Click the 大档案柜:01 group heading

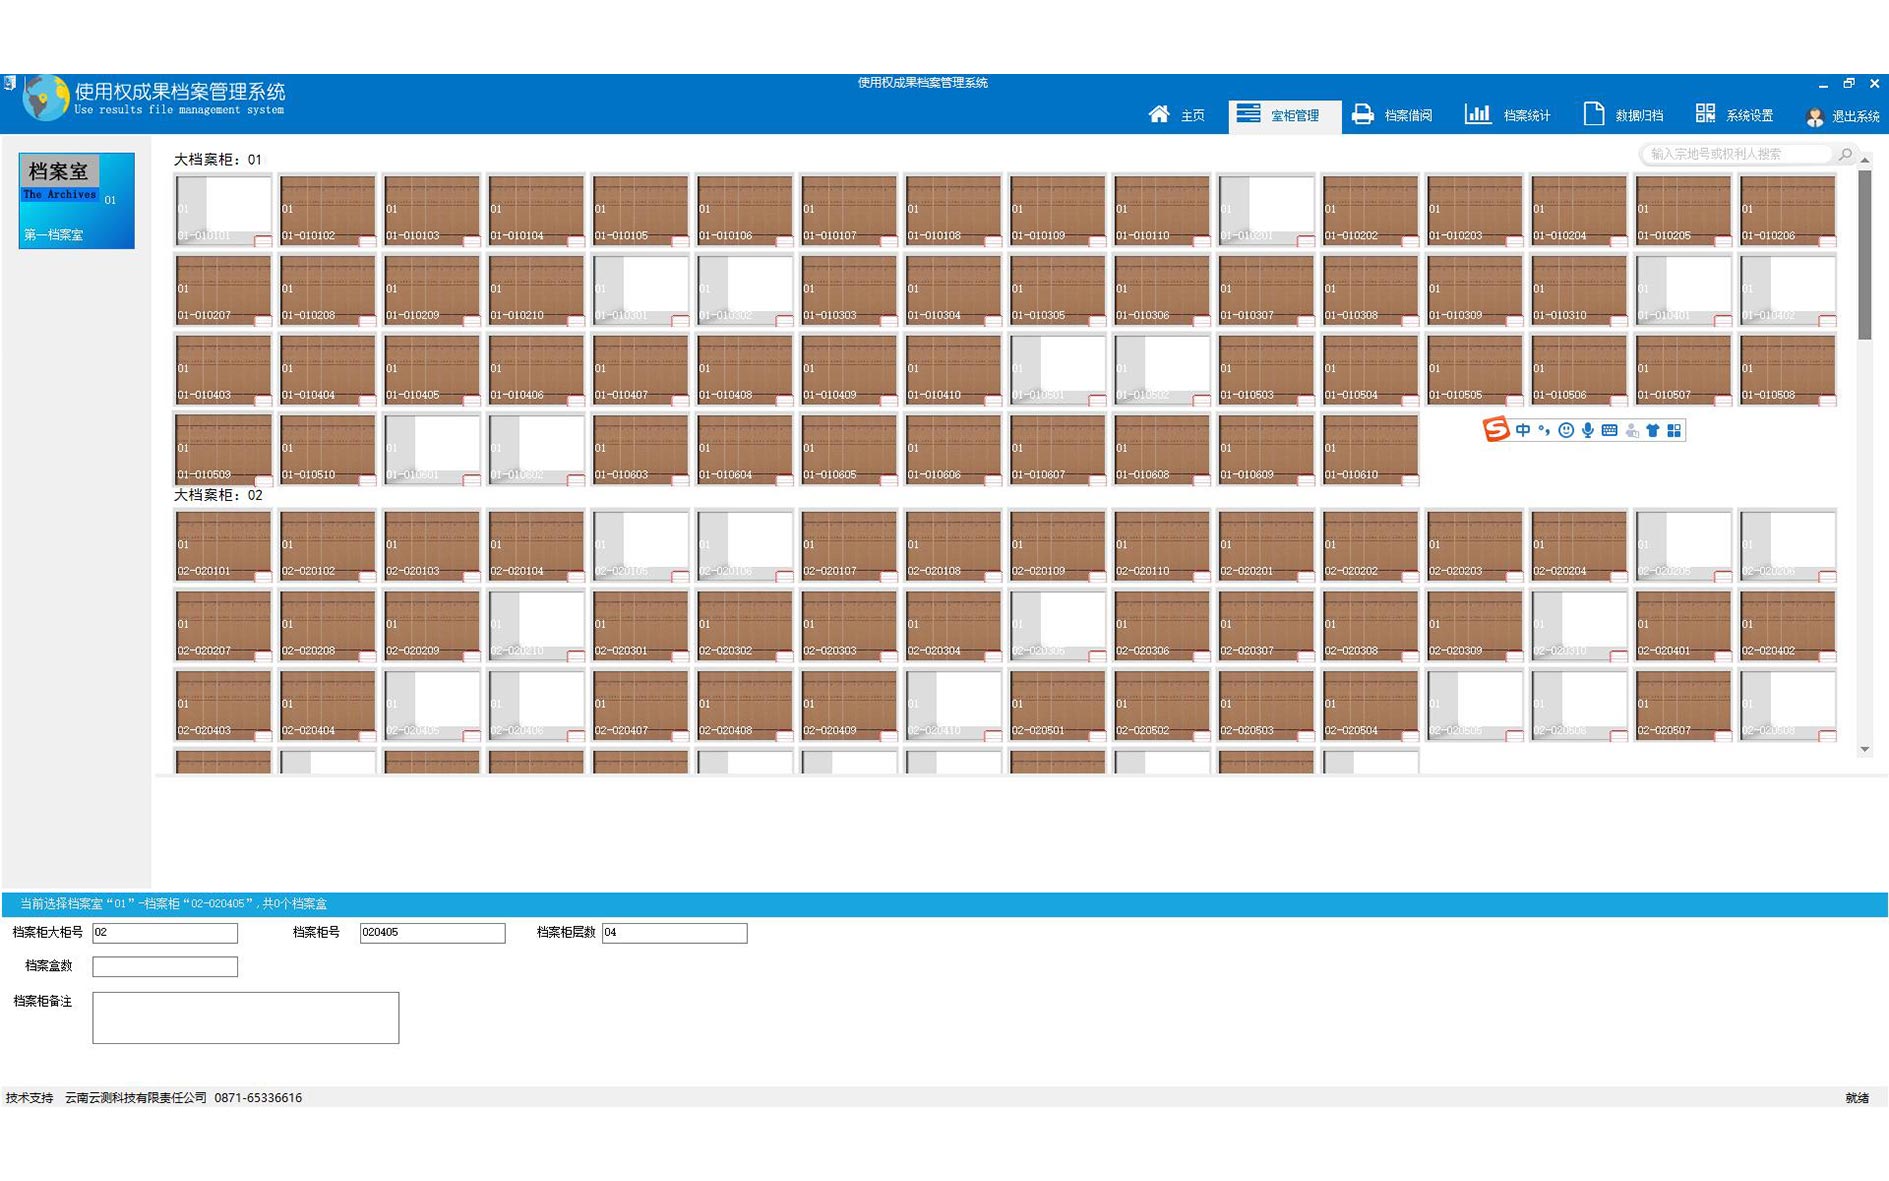click(x=218, y=159)
